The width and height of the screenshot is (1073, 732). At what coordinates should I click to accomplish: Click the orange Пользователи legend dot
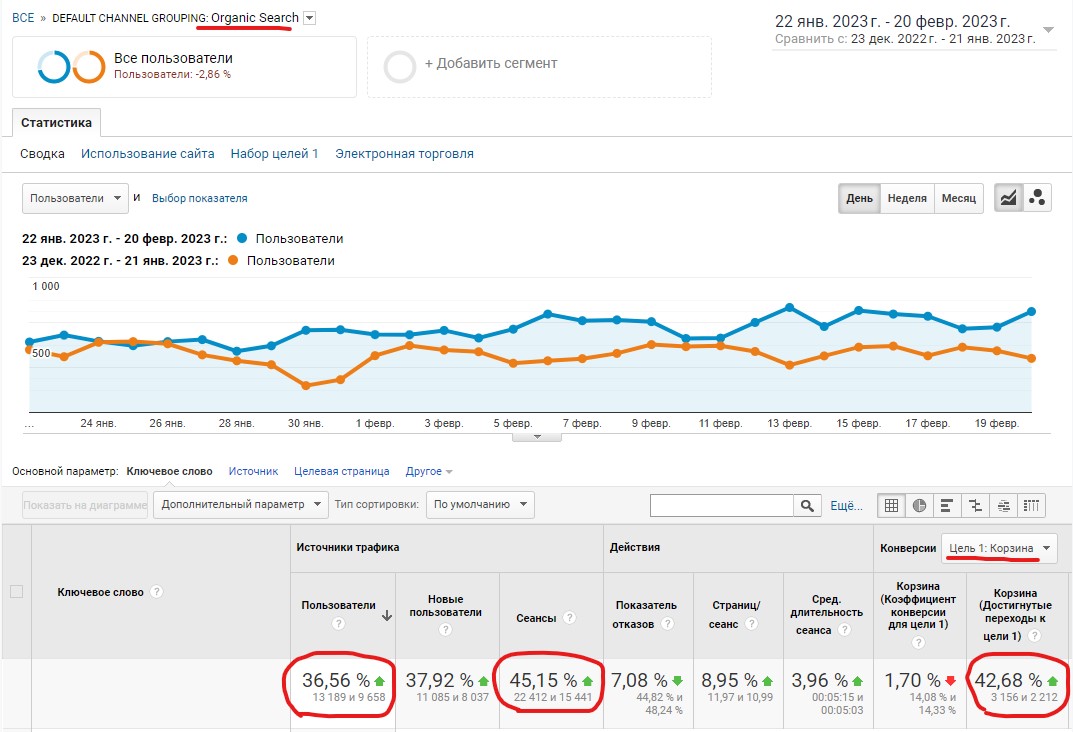tap(233, 260)
